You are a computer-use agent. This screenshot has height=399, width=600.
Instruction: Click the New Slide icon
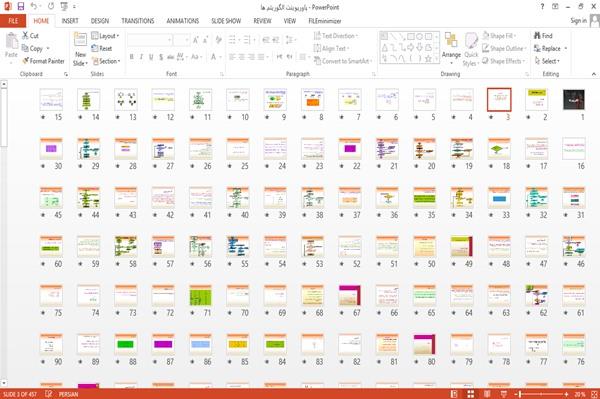tap(80, 40)
